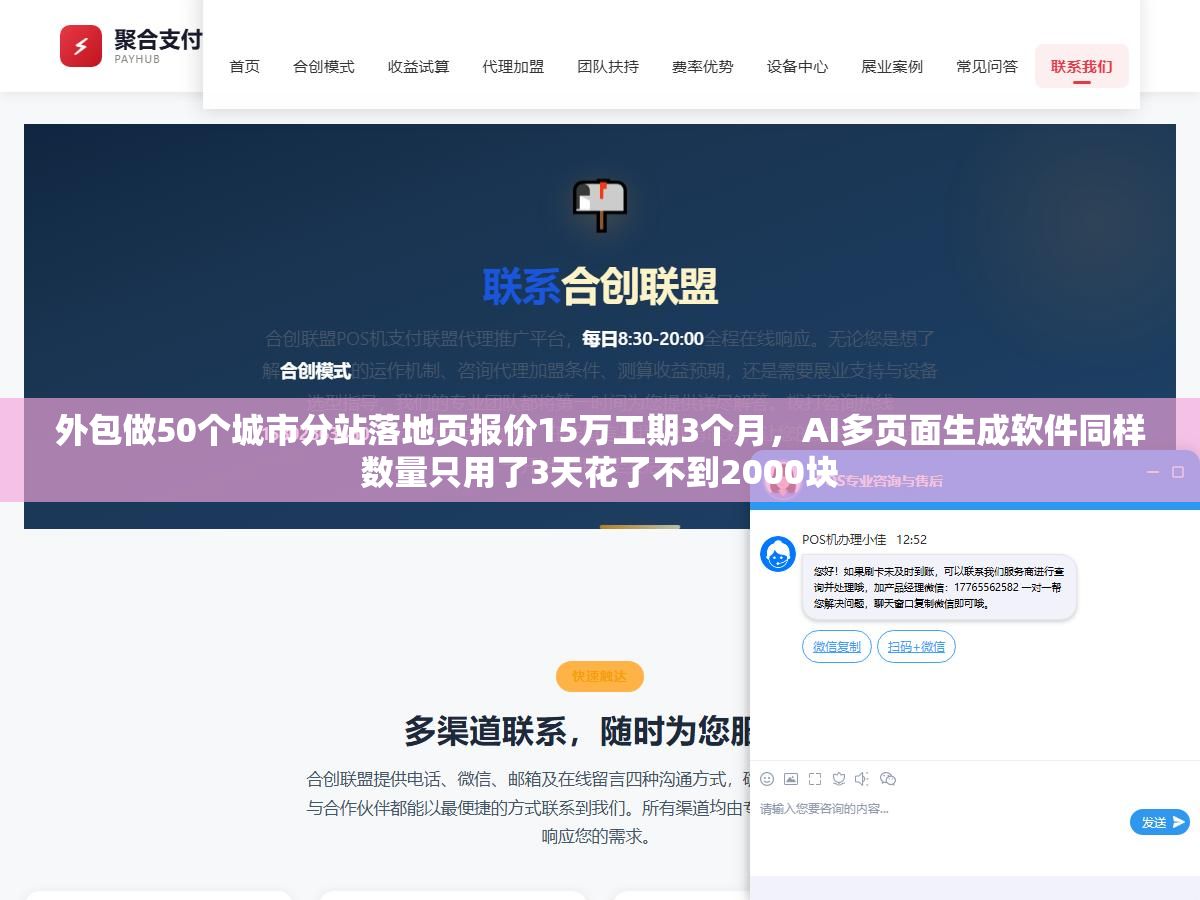This screenshot has height=900, width=1200.
Task: Click the screenshot capture icon in chat
Action: (x=815, y=778)
